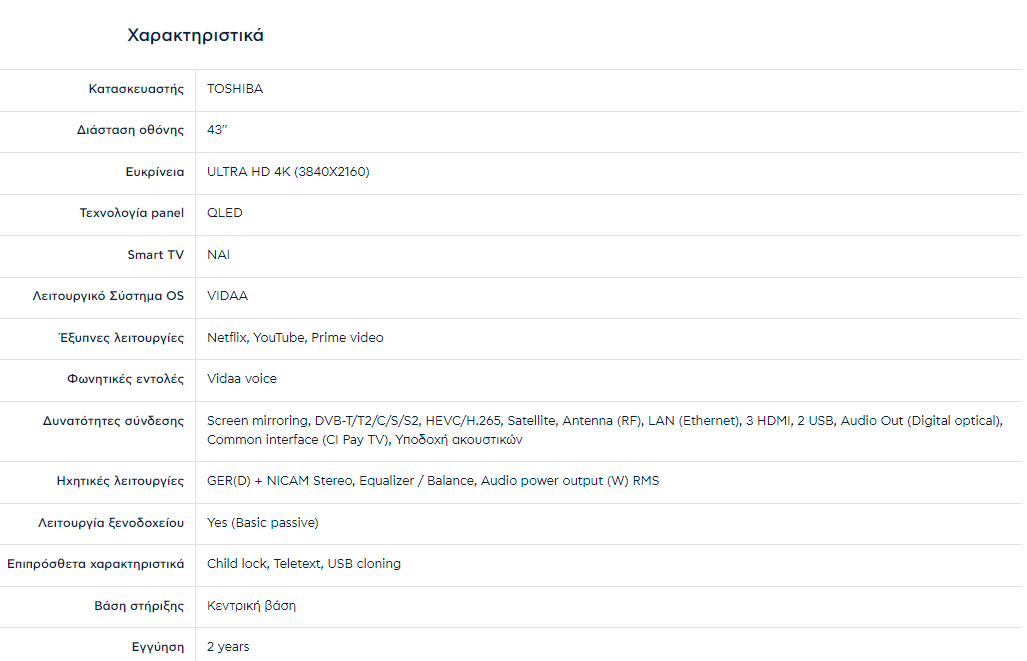Select the Τεχνολογία panel label
Screen dimensions: 1027x661
tap(132, 213)
